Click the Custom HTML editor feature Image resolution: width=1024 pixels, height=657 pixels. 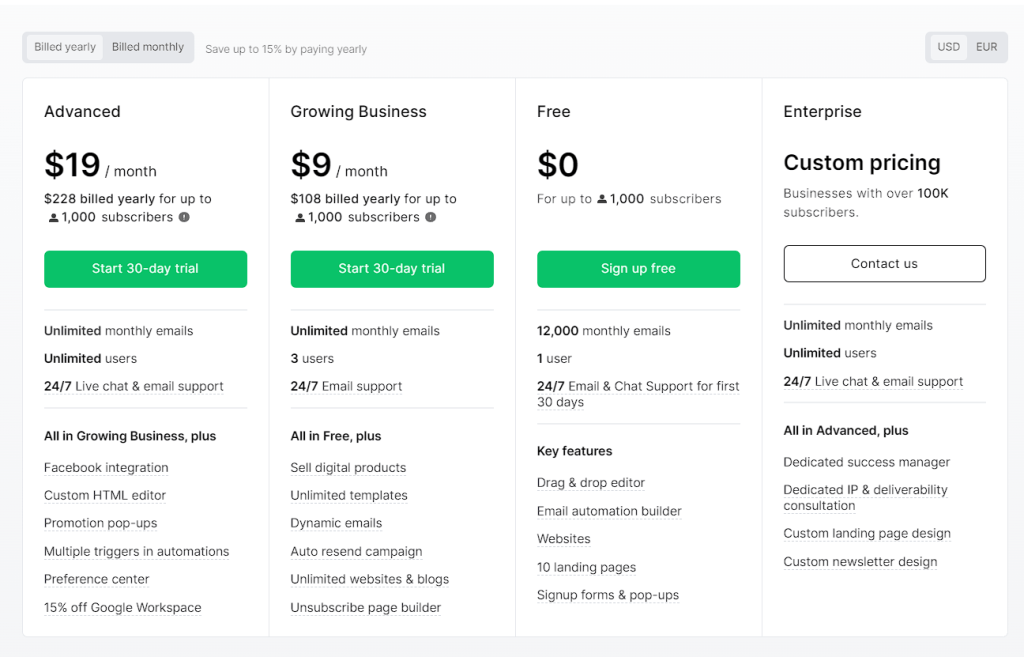point(107,495)
